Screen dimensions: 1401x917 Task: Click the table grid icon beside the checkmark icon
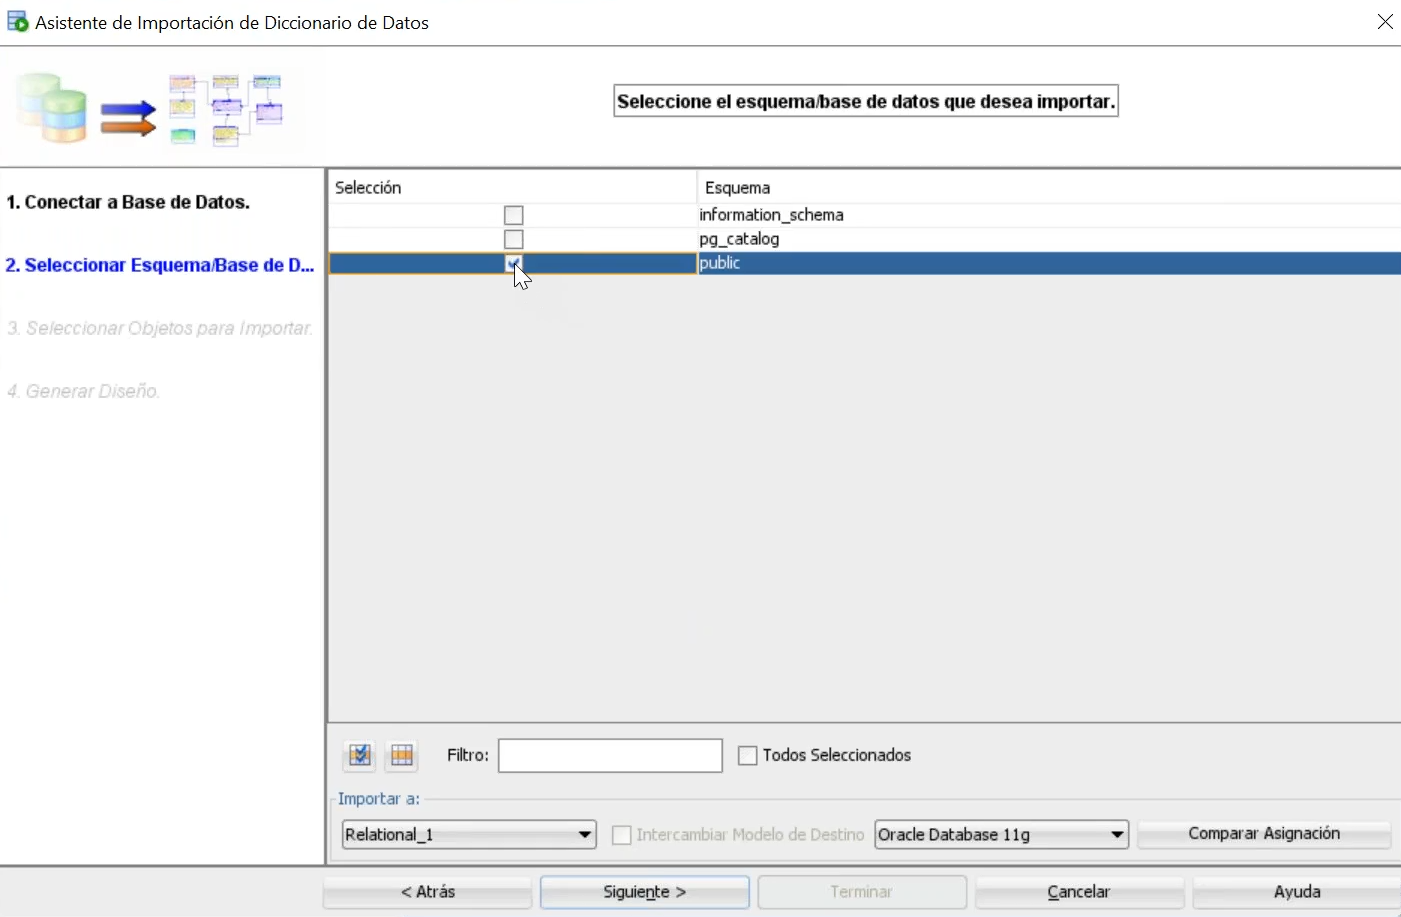pos(401,755)
